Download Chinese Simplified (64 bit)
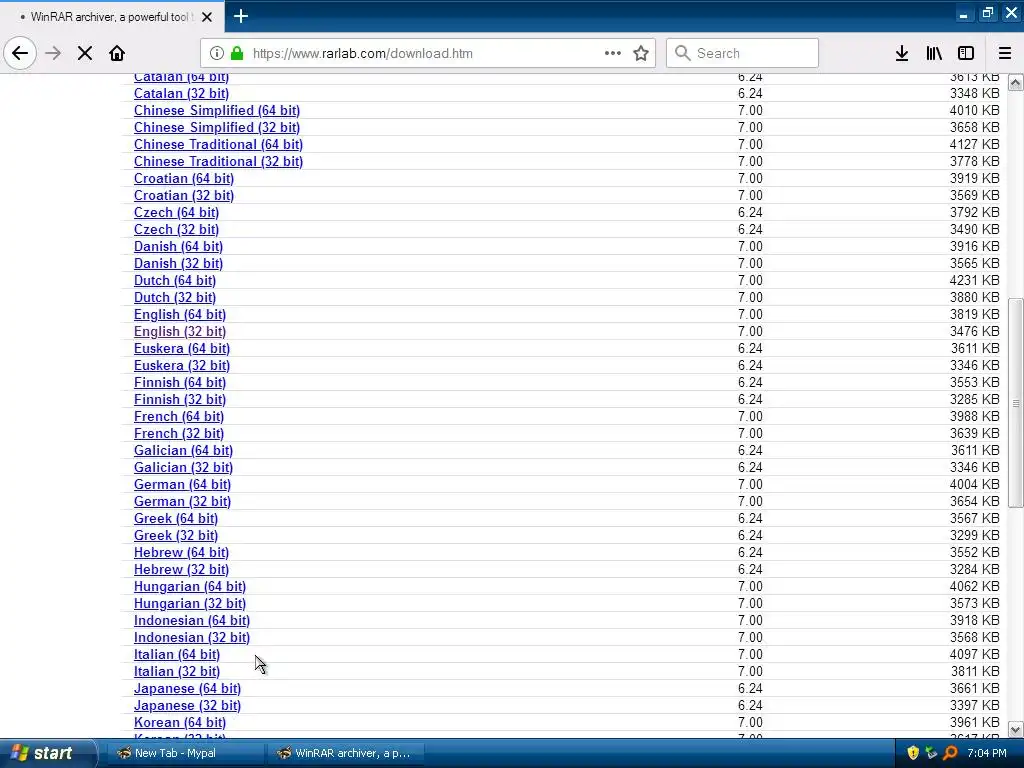This screenshot has height=768, width=1024. pos(217,110)
